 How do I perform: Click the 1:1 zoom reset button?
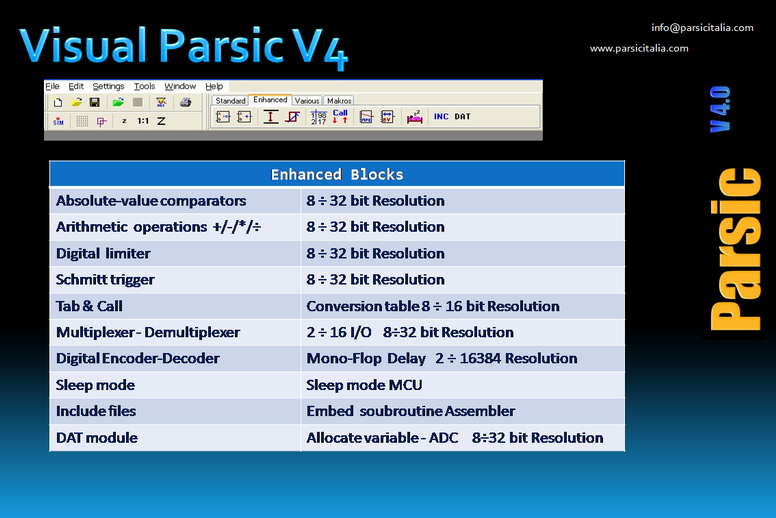[x=143, y=121]
